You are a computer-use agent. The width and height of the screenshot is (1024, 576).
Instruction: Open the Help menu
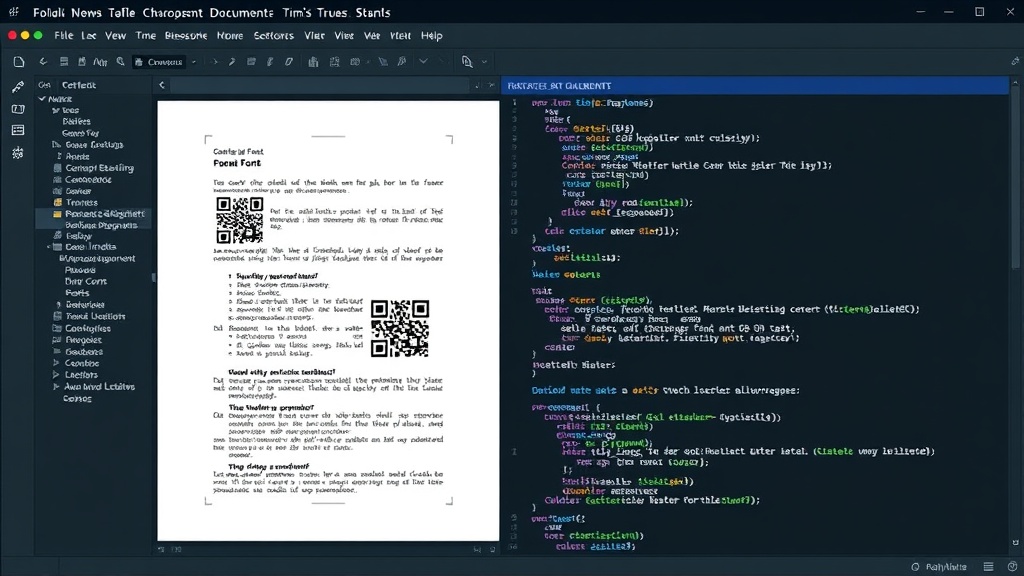[x=432, y=35]
